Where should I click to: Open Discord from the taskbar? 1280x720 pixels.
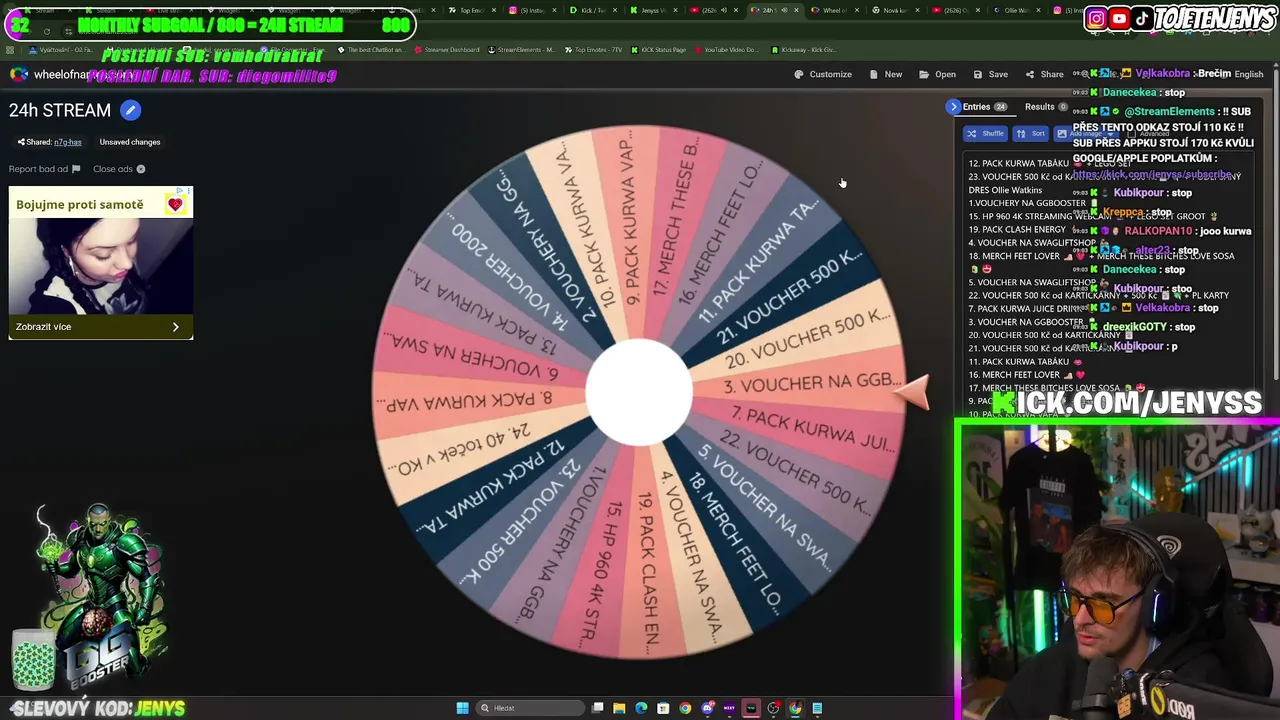pos(707,708)
